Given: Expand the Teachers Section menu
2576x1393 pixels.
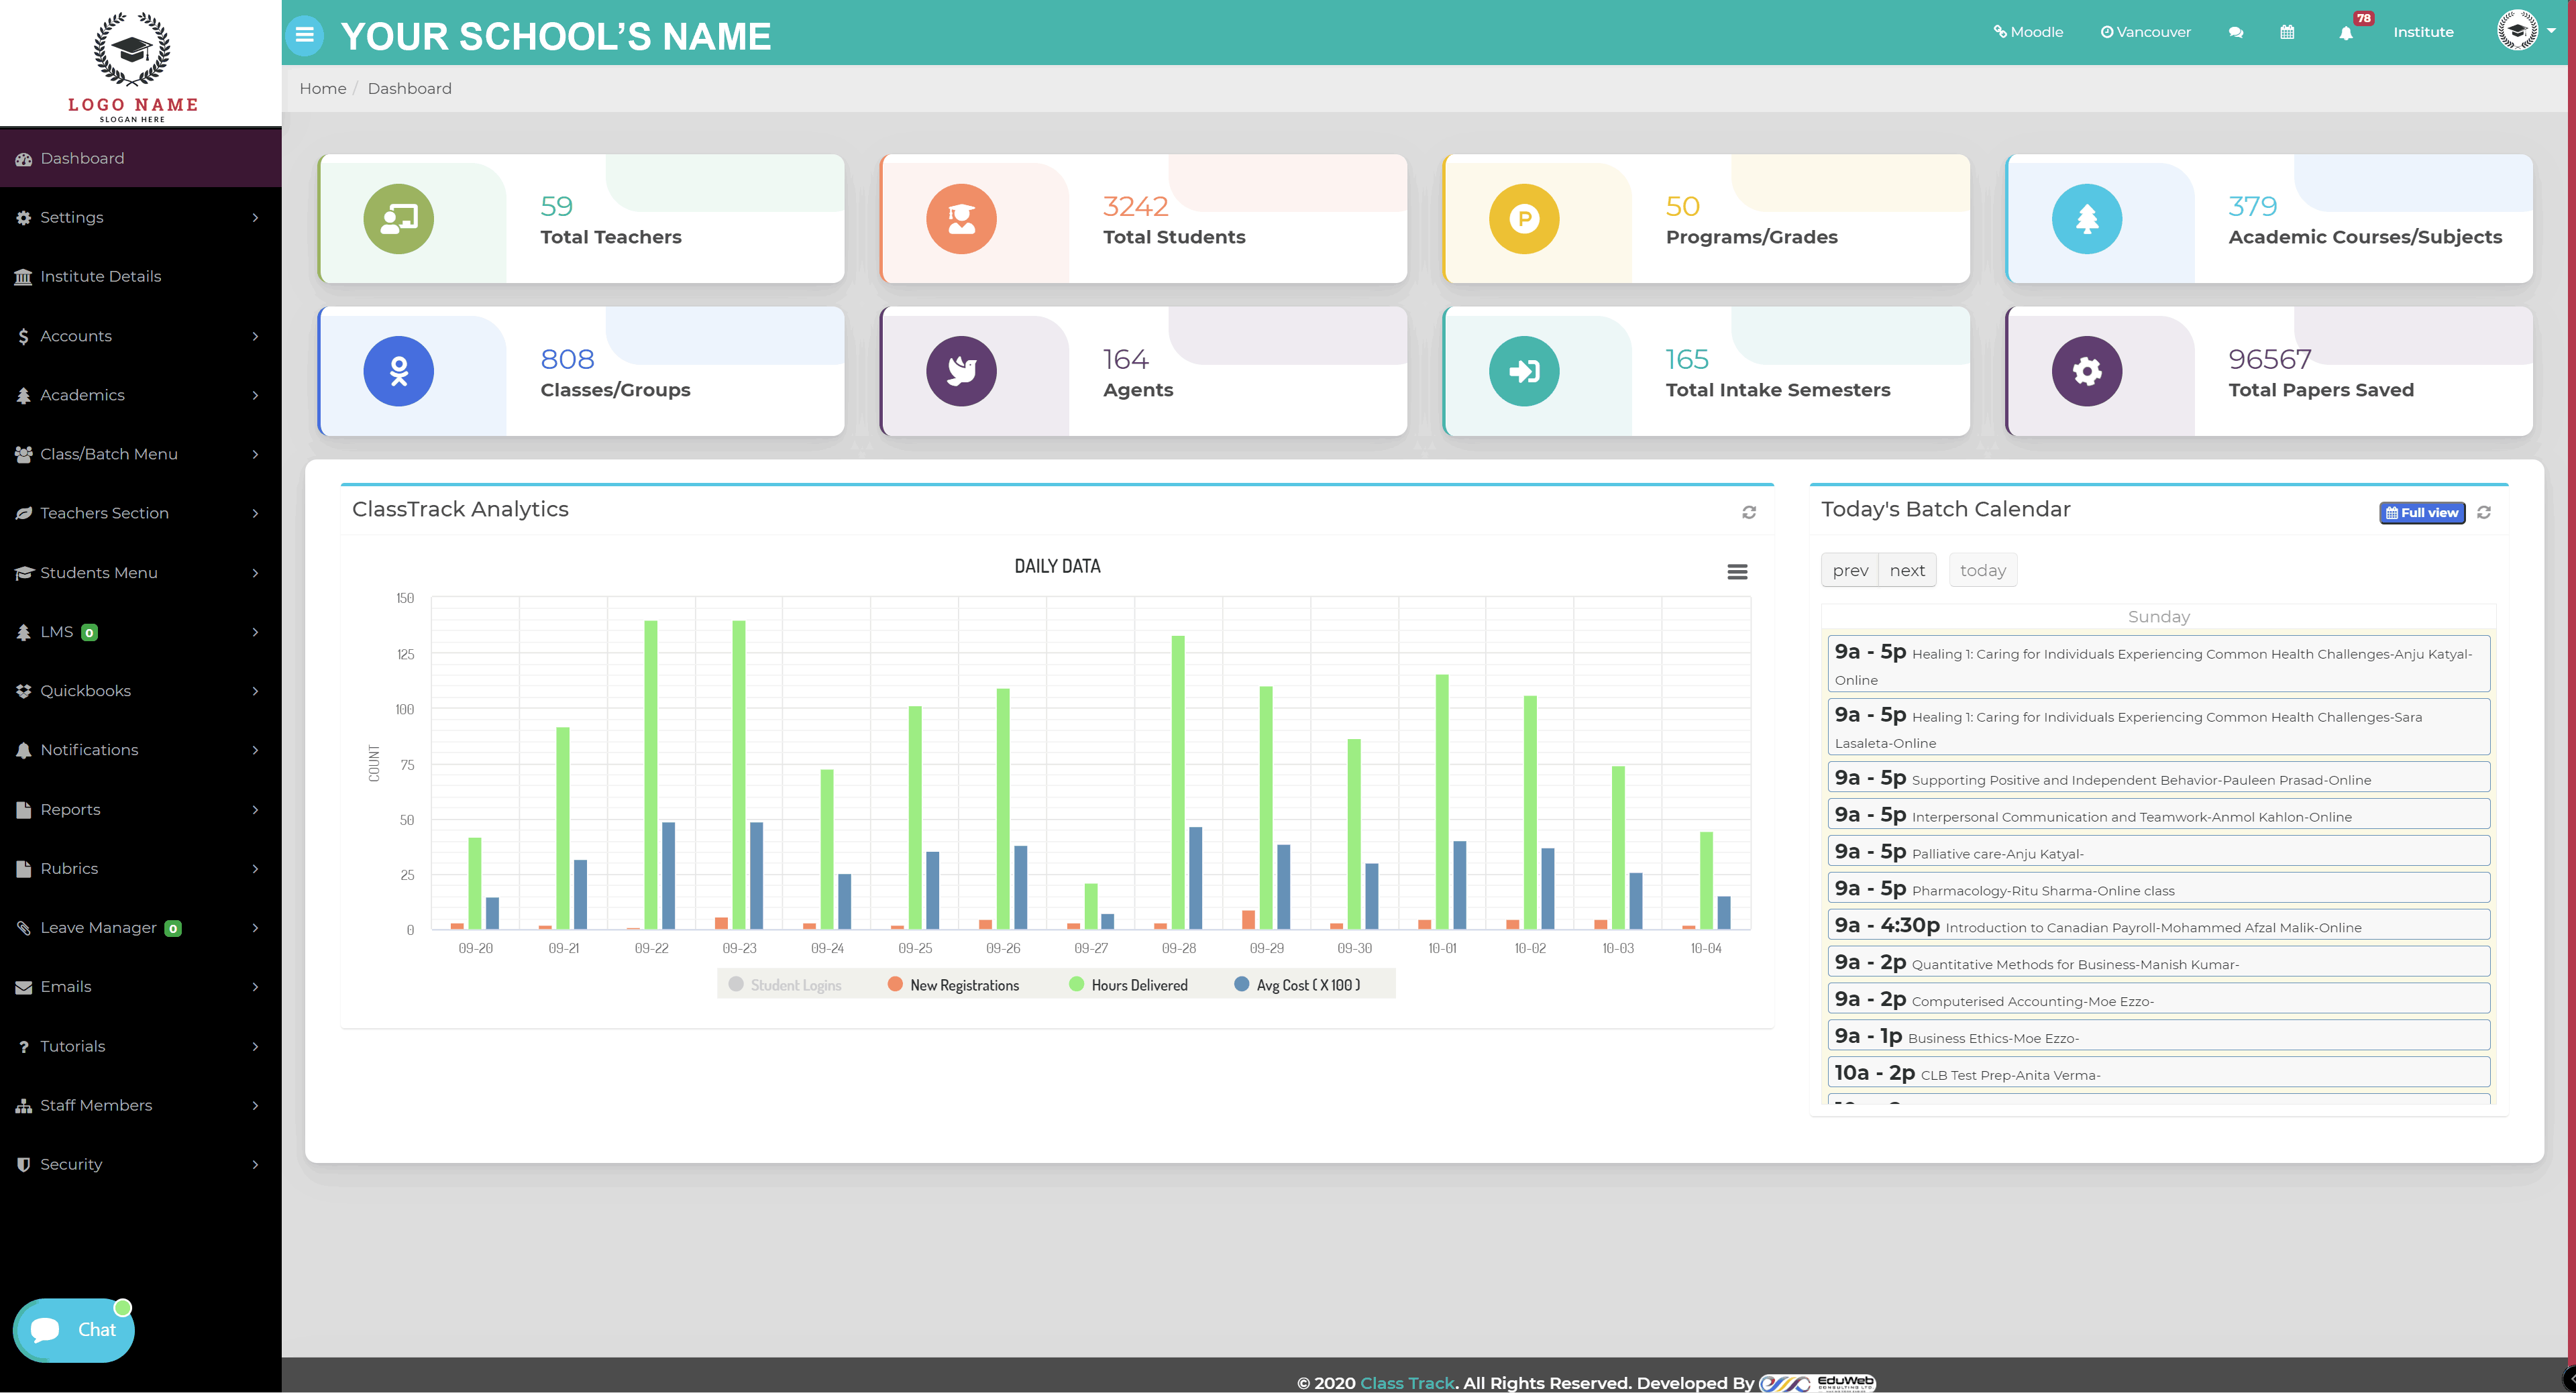Looking at the screenshot, I should point(140,513).
